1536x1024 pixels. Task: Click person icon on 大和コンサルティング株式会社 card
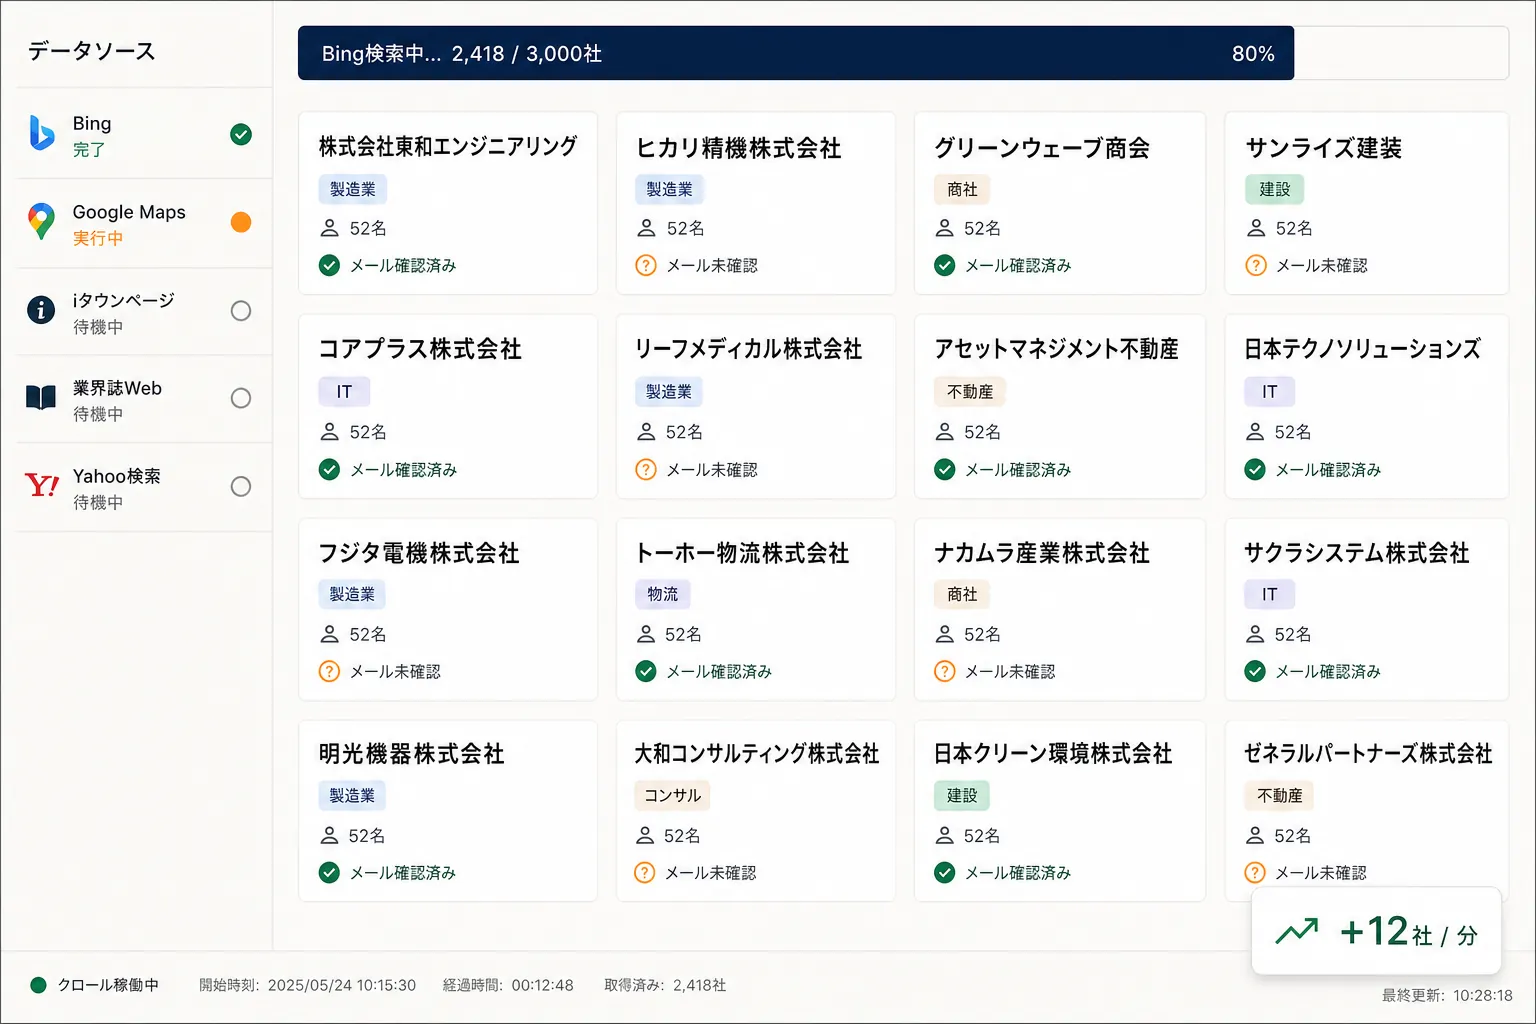pyautogui.click(x=645, y=835)
